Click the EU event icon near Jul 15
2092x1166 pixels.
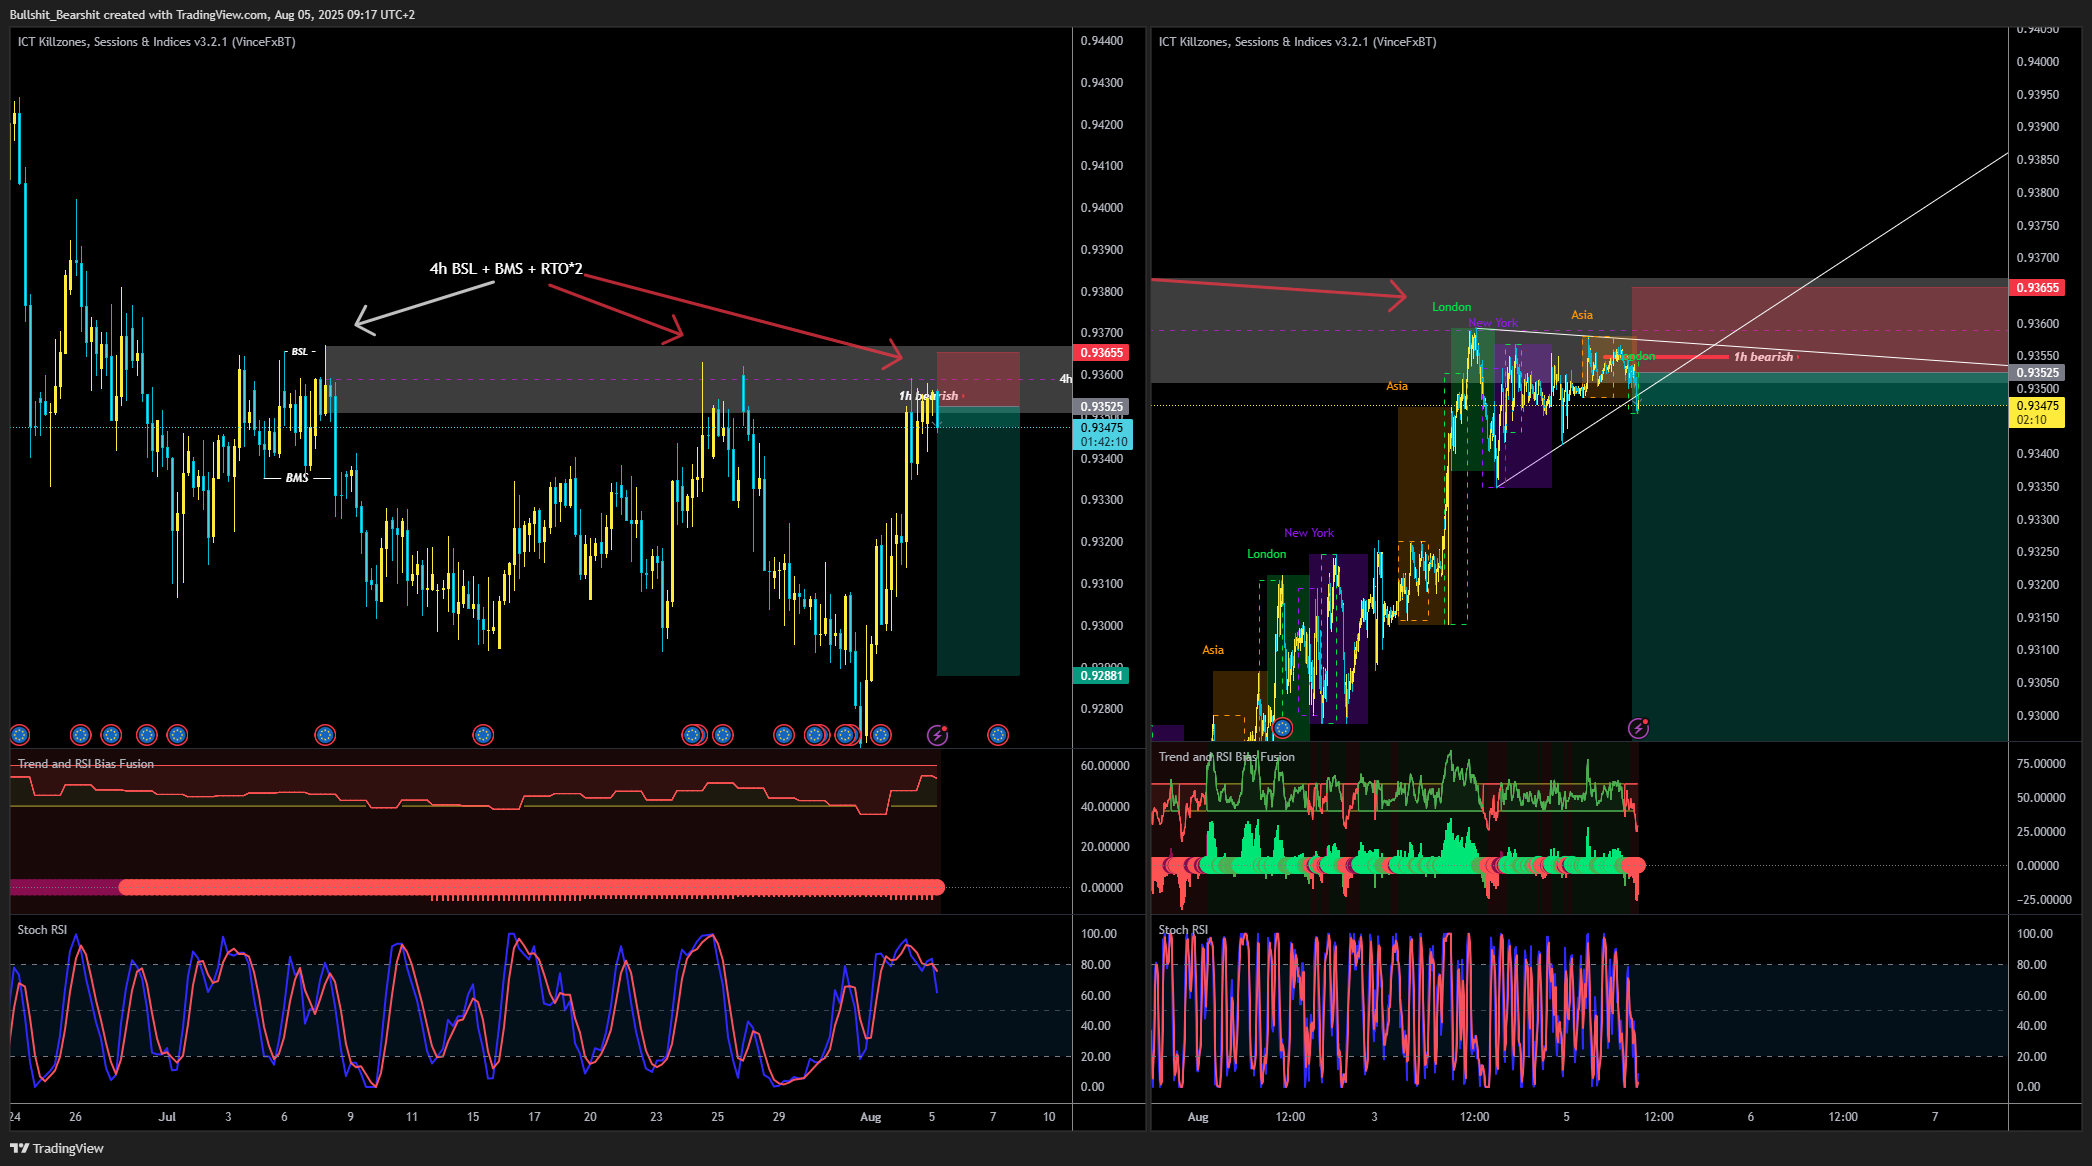[x=483, y=735]
